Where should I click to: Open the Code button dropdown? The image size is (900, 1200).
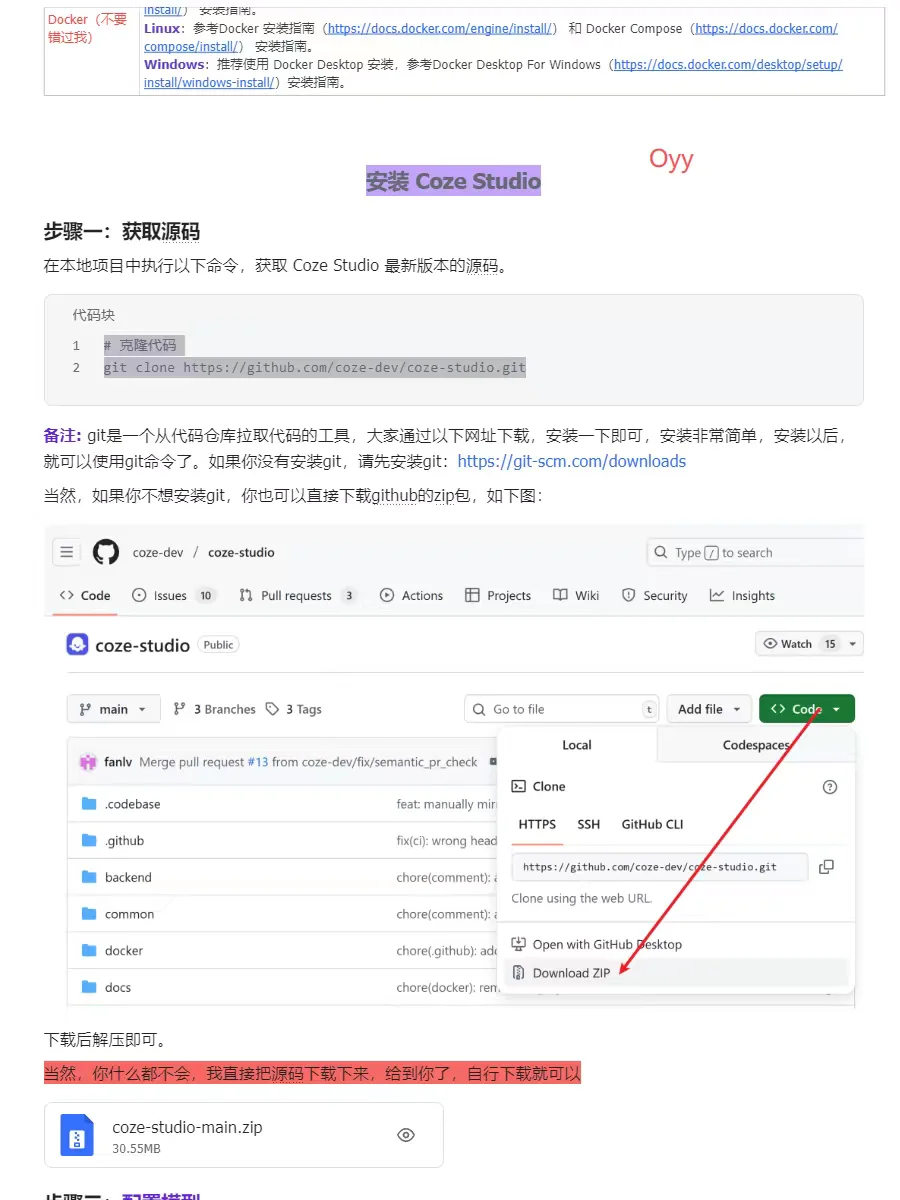(x=806, y=708)
